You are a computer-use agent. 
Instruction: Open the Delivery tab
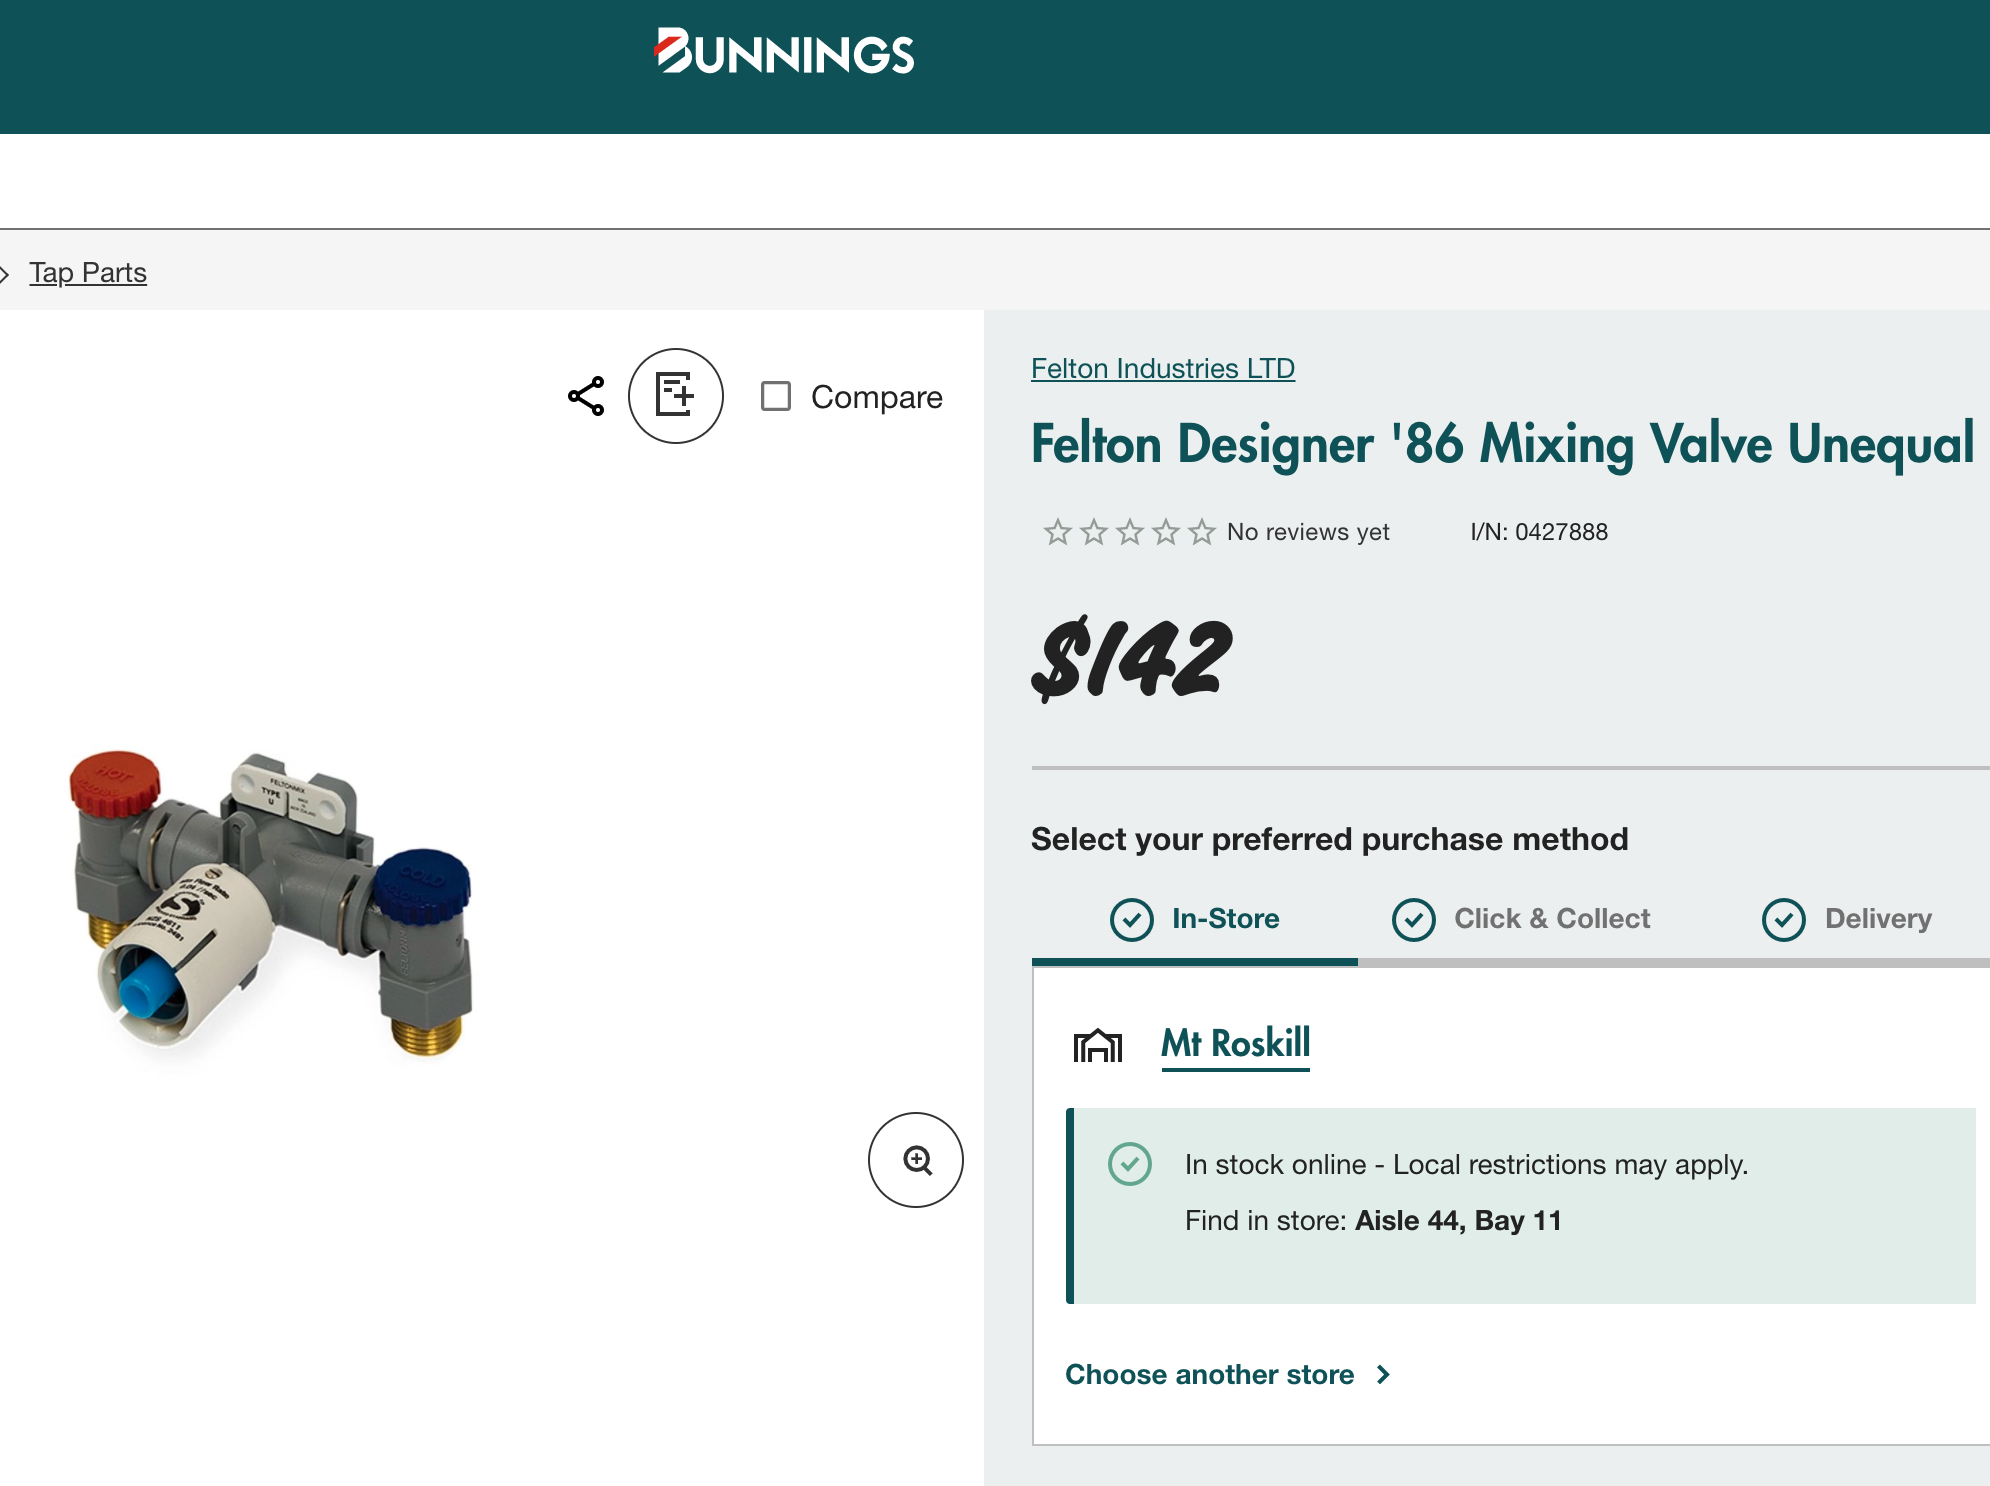point(1877,919)
